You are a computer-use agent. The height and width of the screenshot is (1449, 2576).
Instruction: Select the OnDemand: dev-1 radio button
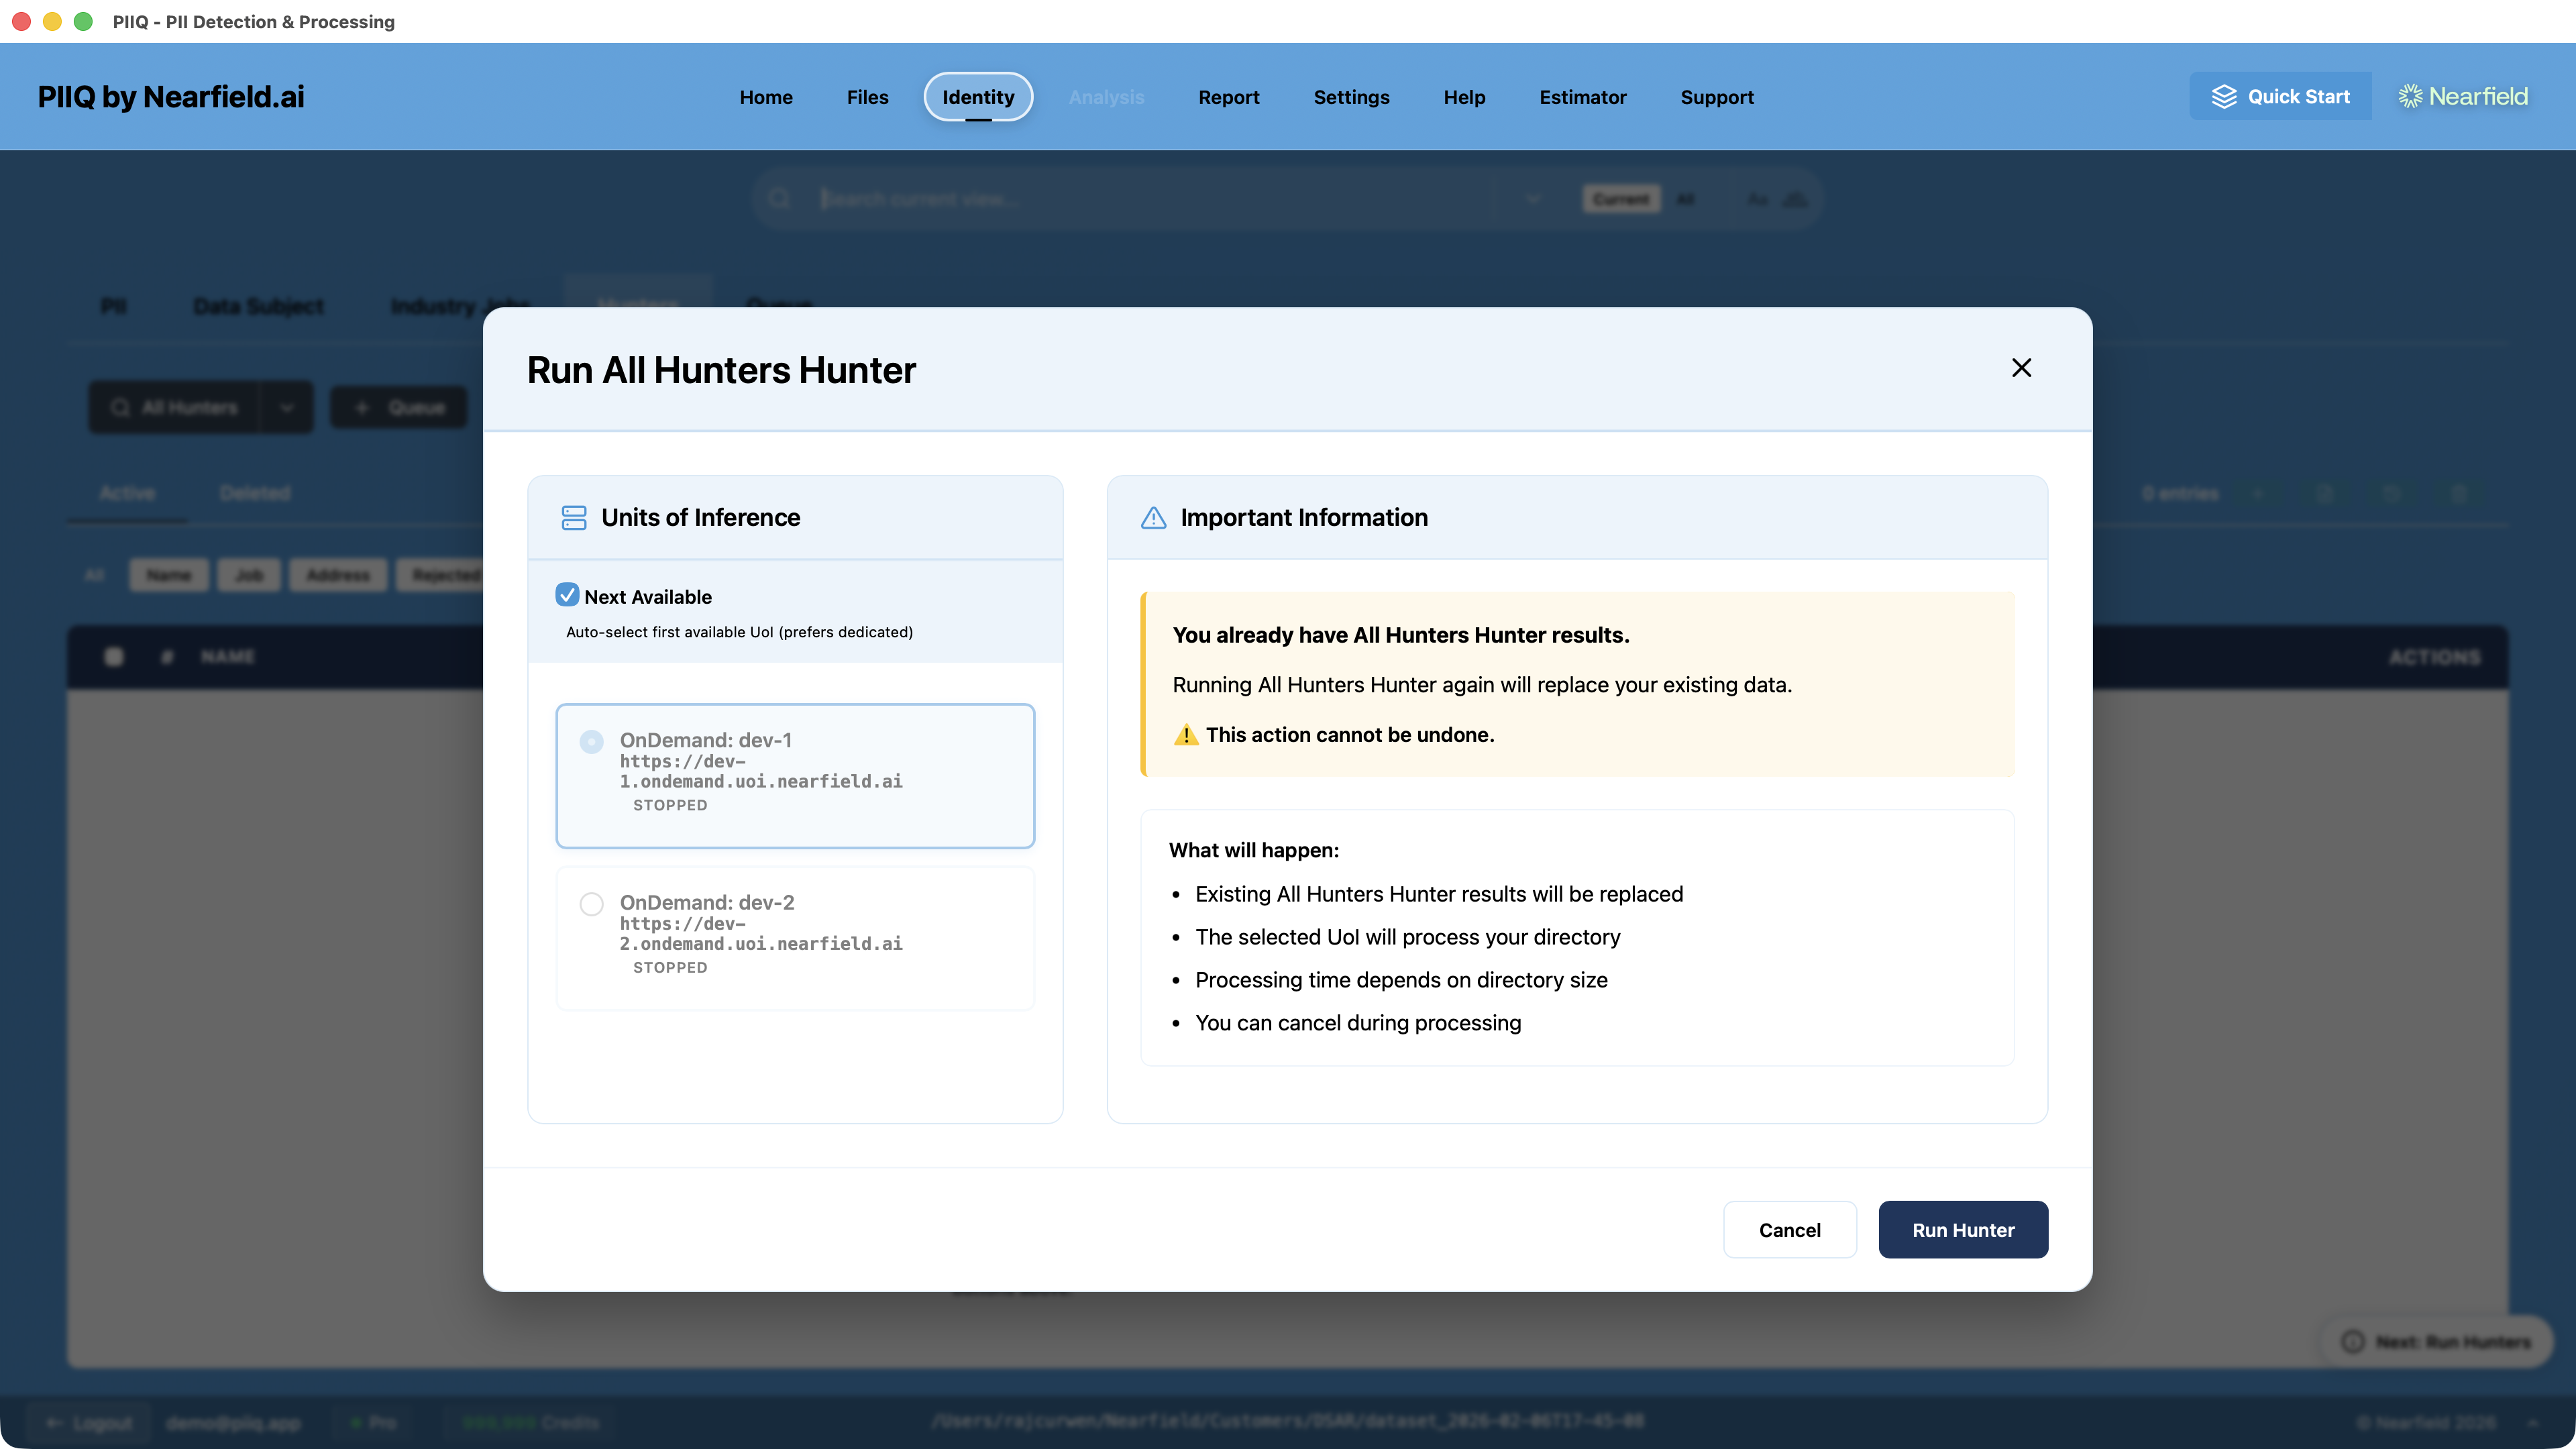591,741
